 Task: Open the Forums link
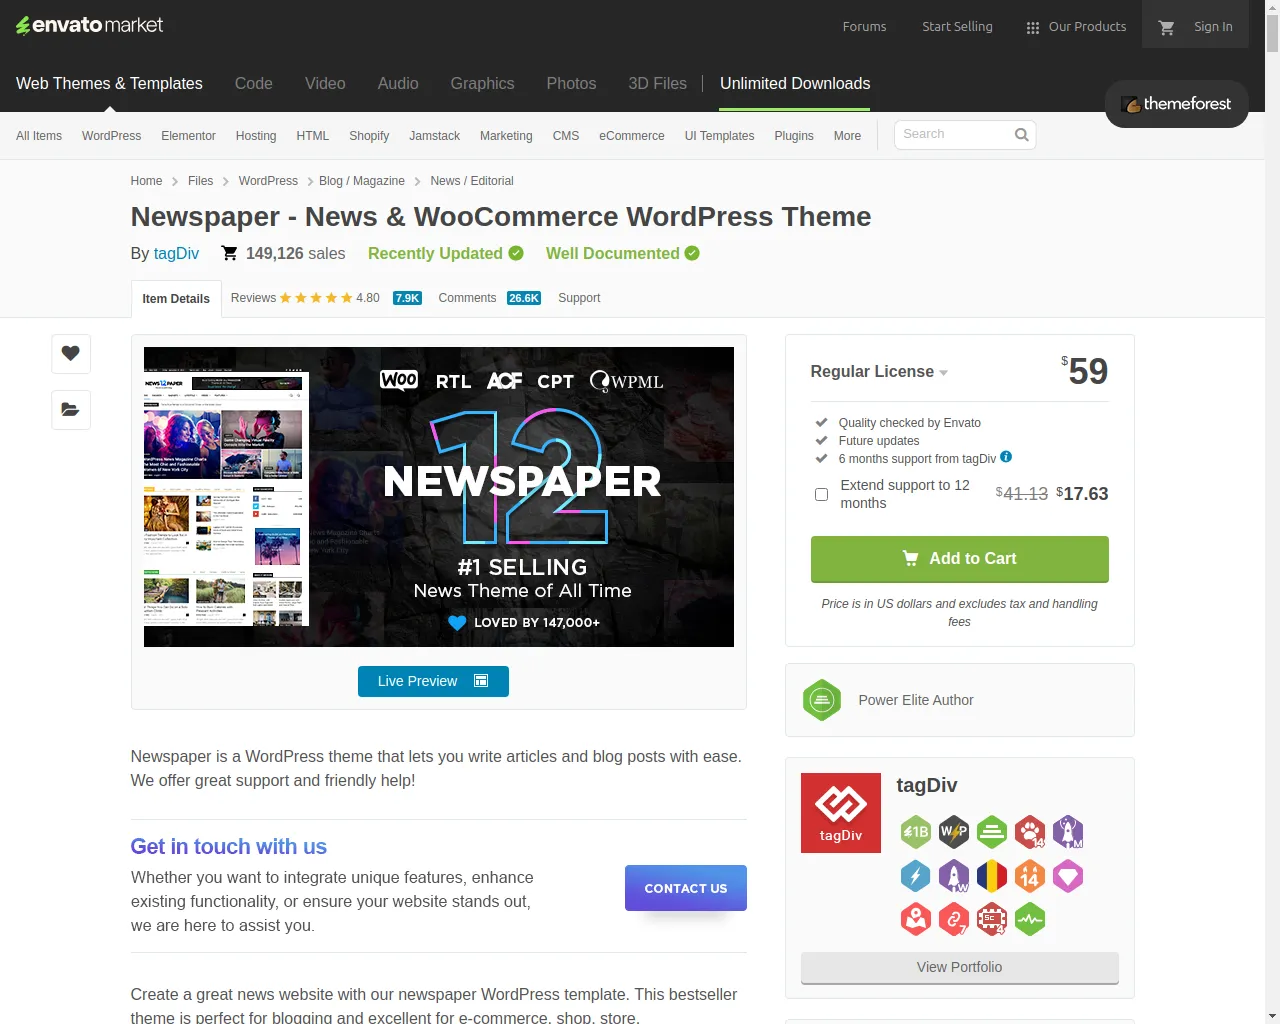[864, 27]
